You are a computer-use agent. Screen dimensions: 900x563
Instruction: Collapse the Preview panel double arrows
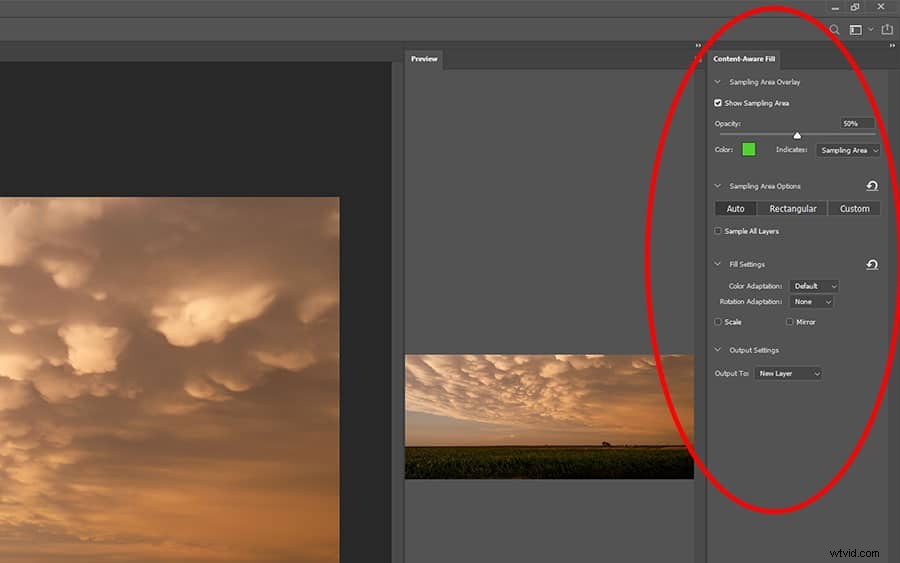pyautogui.click(x=698, y=45)
